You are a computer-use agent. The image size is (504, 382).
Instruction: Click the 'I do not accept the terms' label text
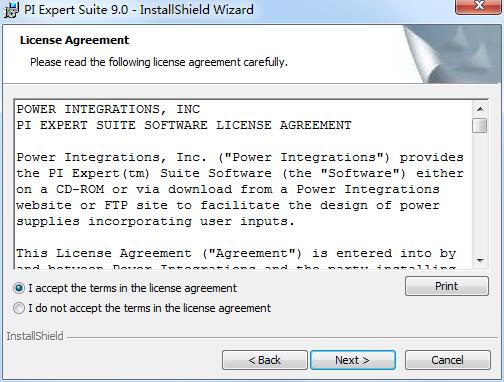pyautogui.click(x=149, y=308)
